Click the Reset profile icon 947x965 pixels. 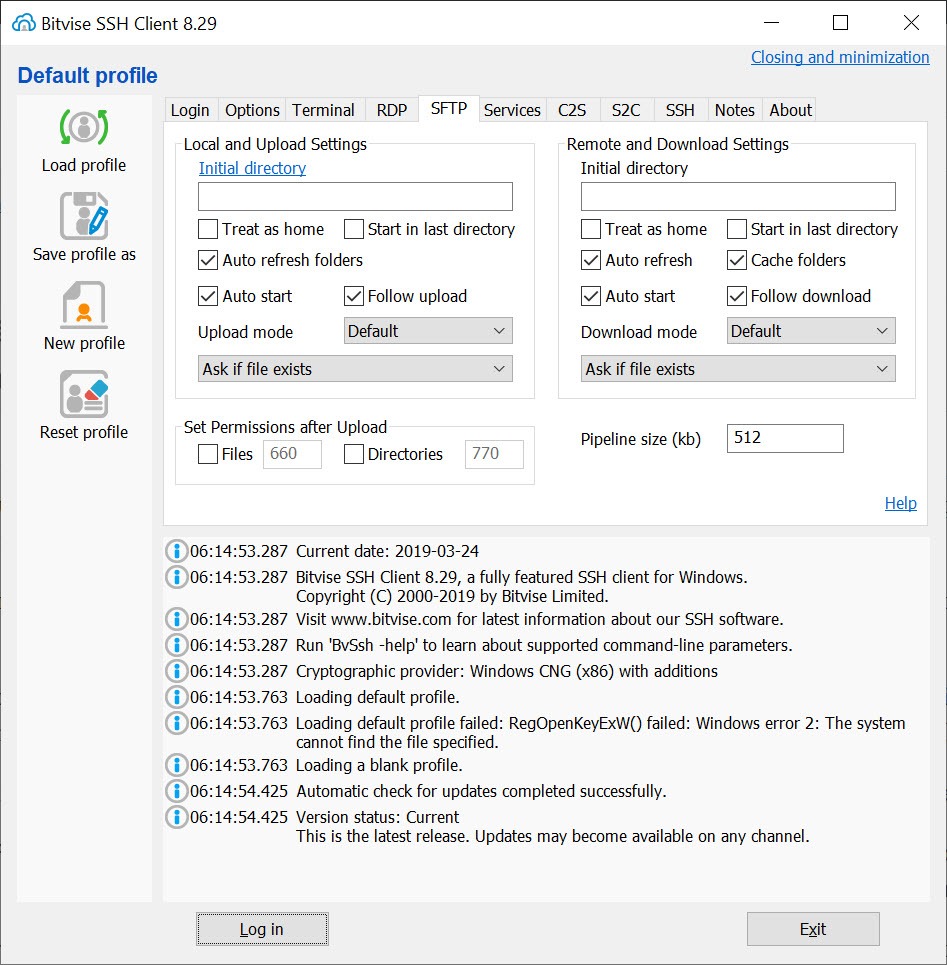tap(84, 394)
